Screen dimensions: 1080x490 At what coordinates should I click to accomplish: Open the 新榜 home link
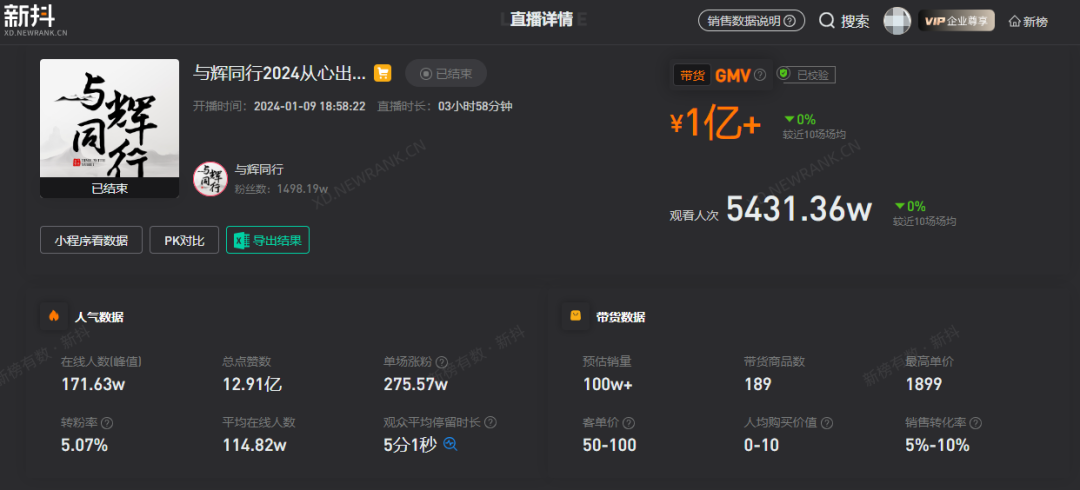pos(1028,21)
